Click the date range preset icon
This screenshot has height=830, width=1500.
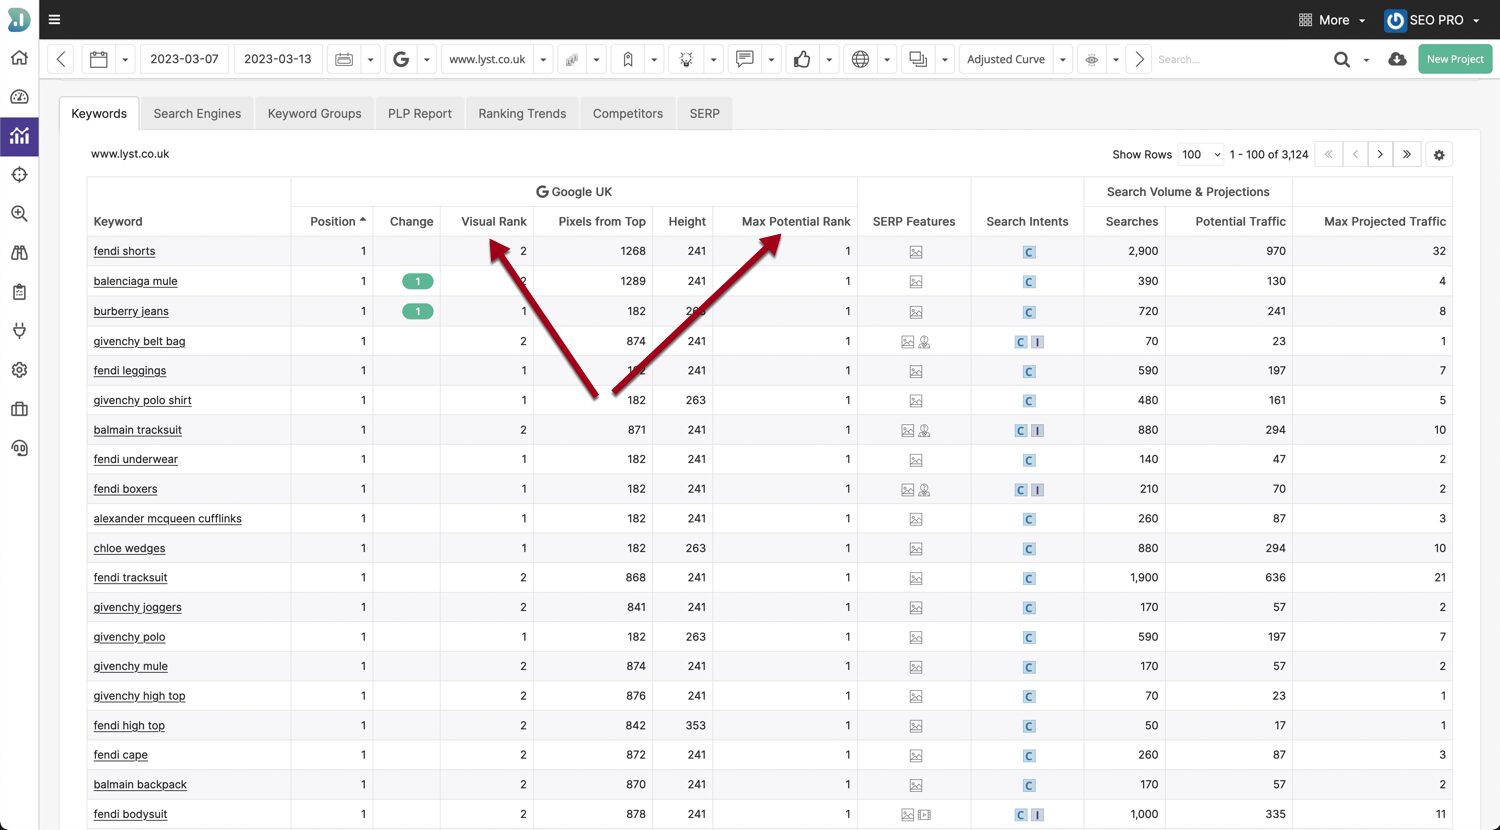click(344, 59)
